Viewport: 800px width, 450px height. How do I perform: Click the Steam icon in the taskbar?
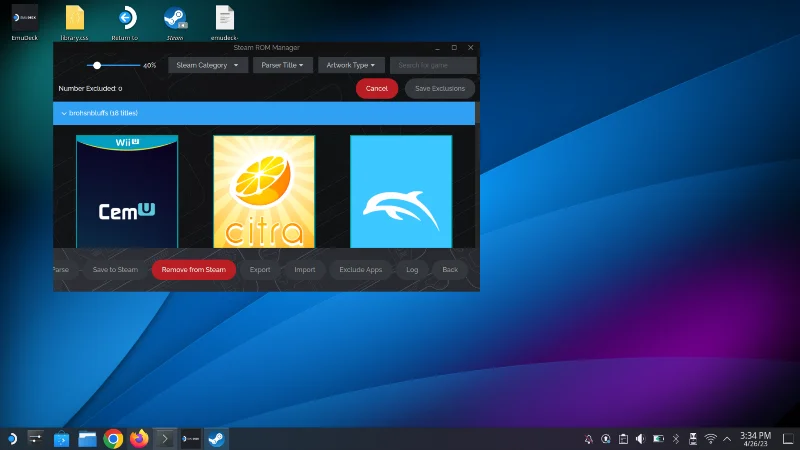(x=216, y=439)
